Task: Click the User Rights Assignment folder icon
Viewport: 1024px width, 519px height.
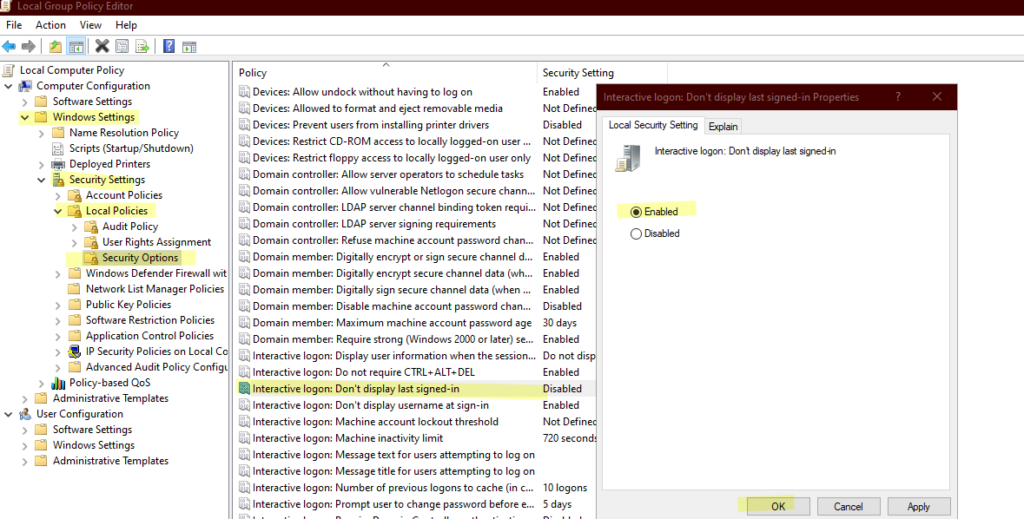Action: 91,242
